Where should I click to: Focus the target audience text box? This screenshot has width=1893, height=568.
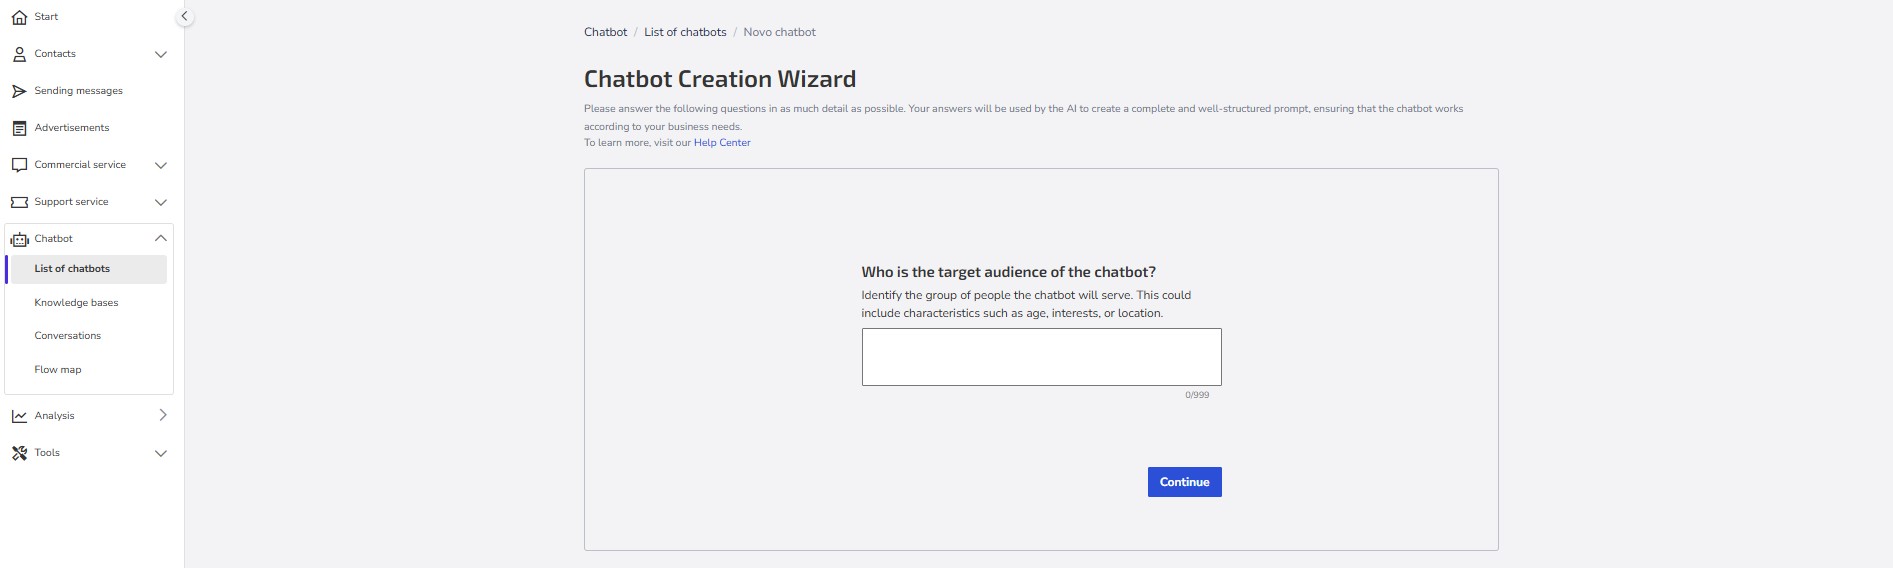(1041, 357)
